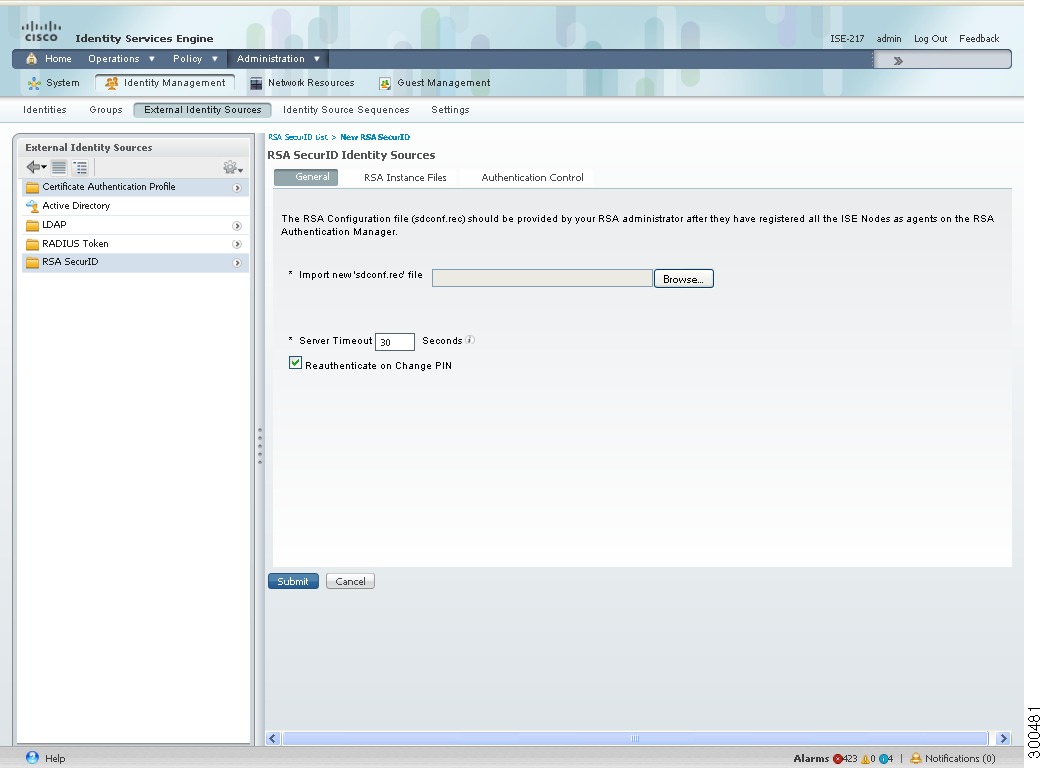Image resolution: width=1044 pixels, height=768 pixels.
Task: Click the horizontal scrollbar thumb
Action: (635, 738)
